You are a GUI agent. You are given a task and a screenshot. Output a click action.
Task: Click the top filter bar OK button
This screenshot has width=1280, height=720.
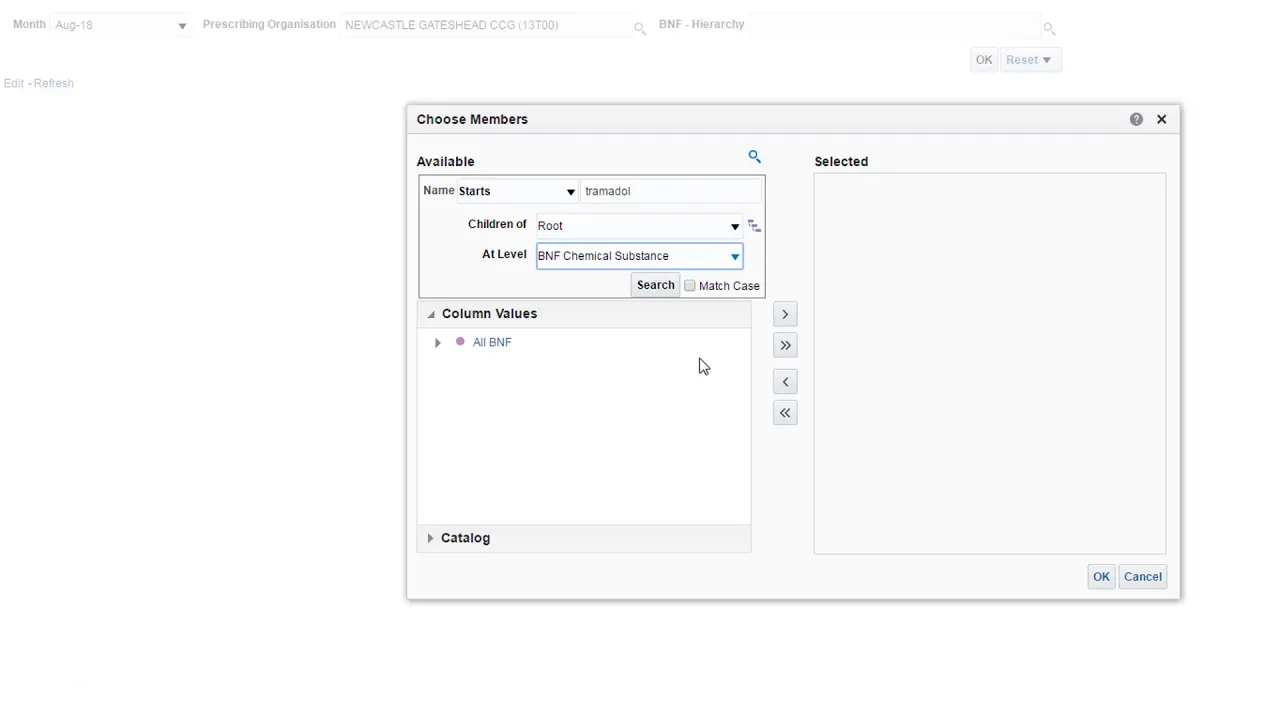984,60
